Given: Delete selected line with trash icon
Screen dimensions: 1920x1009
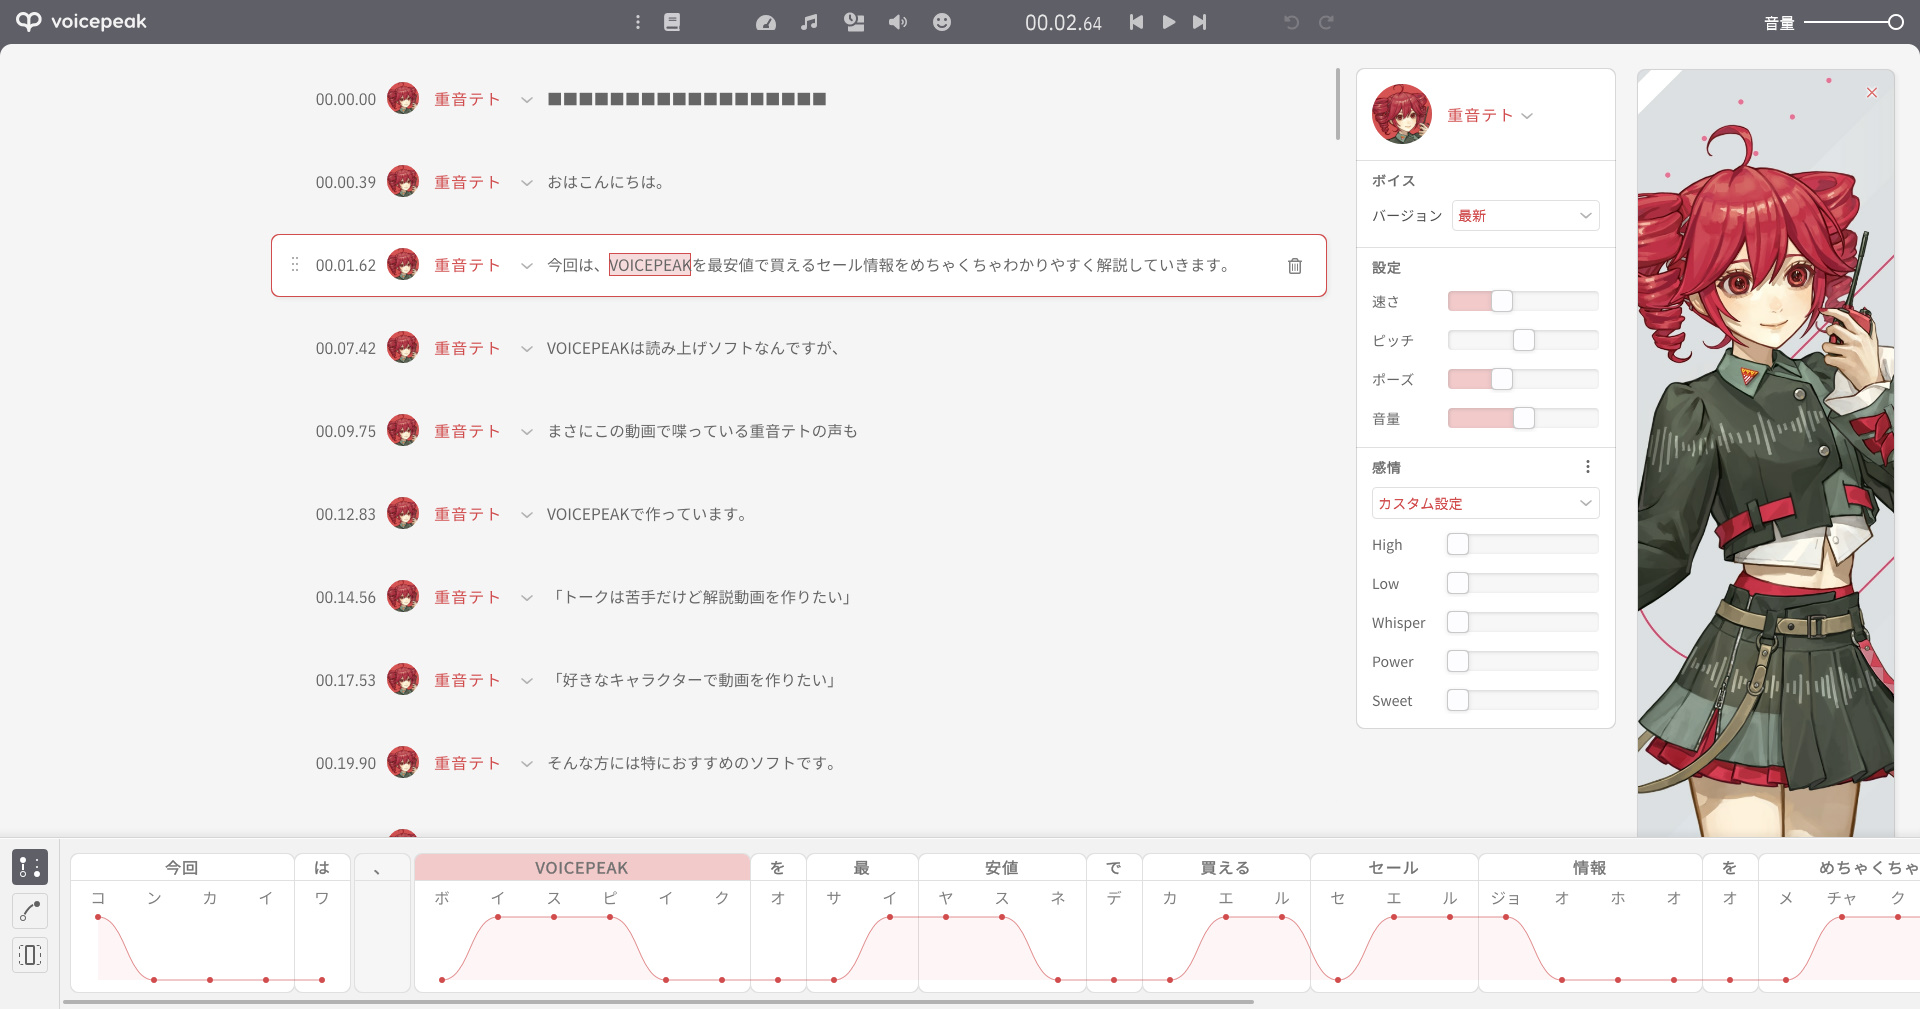Looking at the screenshot, I should tap(1295, 266).
